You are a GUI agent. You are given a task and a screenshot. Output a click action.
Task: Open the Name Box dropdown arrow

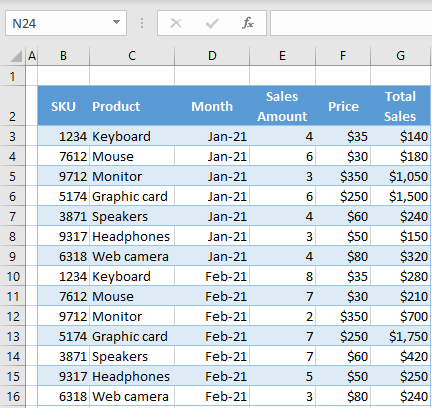pyautogui.click(x=116, y=22)
